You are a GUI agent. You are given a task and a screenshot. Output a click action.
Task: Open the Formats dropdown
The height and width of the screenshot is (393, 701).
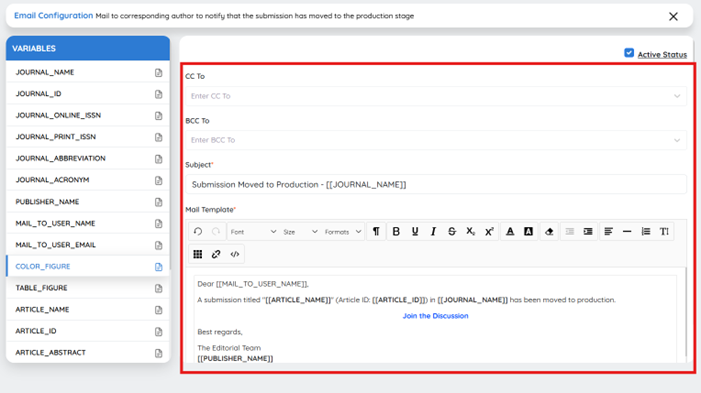(342, 232)
